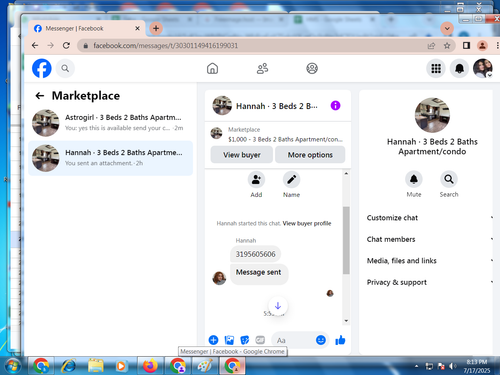Open Hannah conversation in list
This screenshot has width=500, height=375.
[x=111, y=158]
